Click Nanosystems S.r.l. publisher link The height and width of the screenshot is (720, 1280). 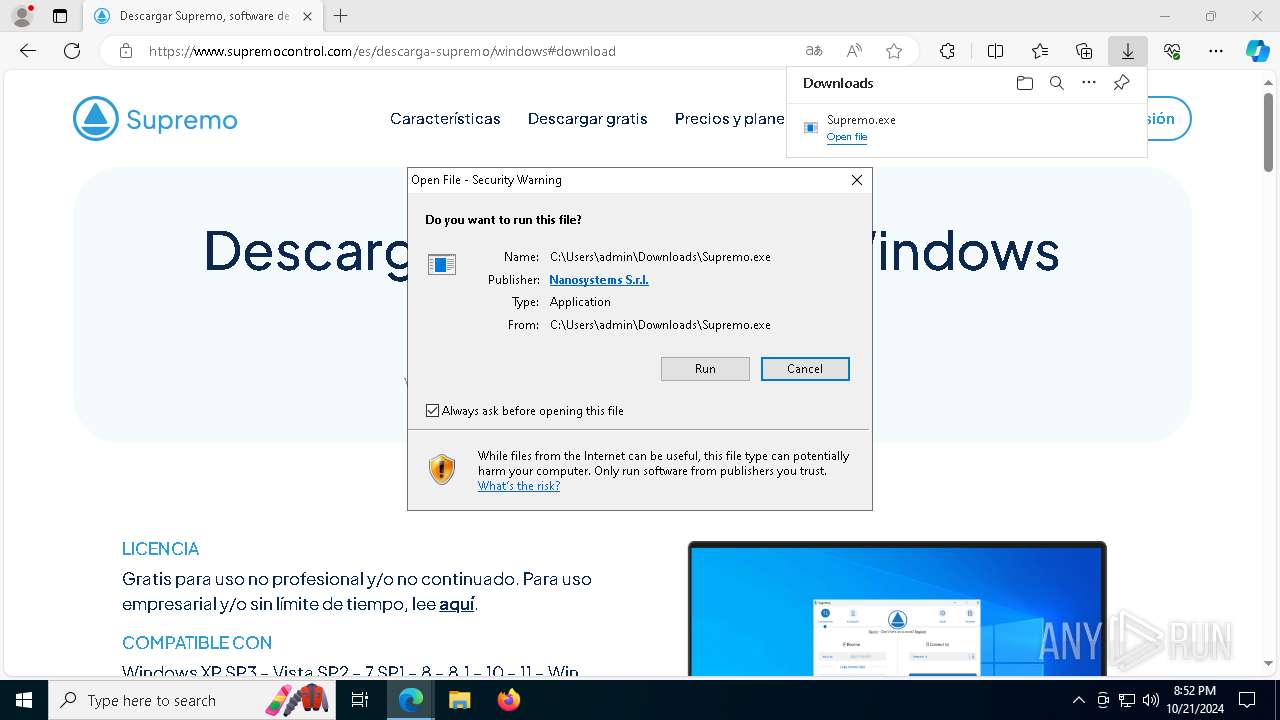[599, 280]
